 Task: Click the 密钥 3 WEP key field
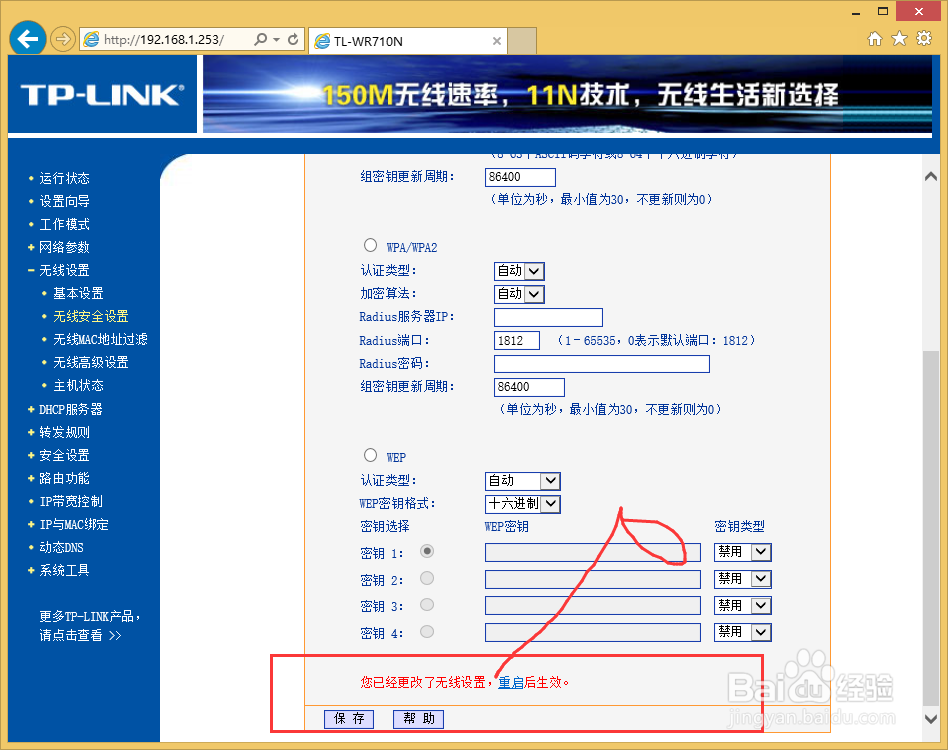pyautogui.click(x=592, y=606)
